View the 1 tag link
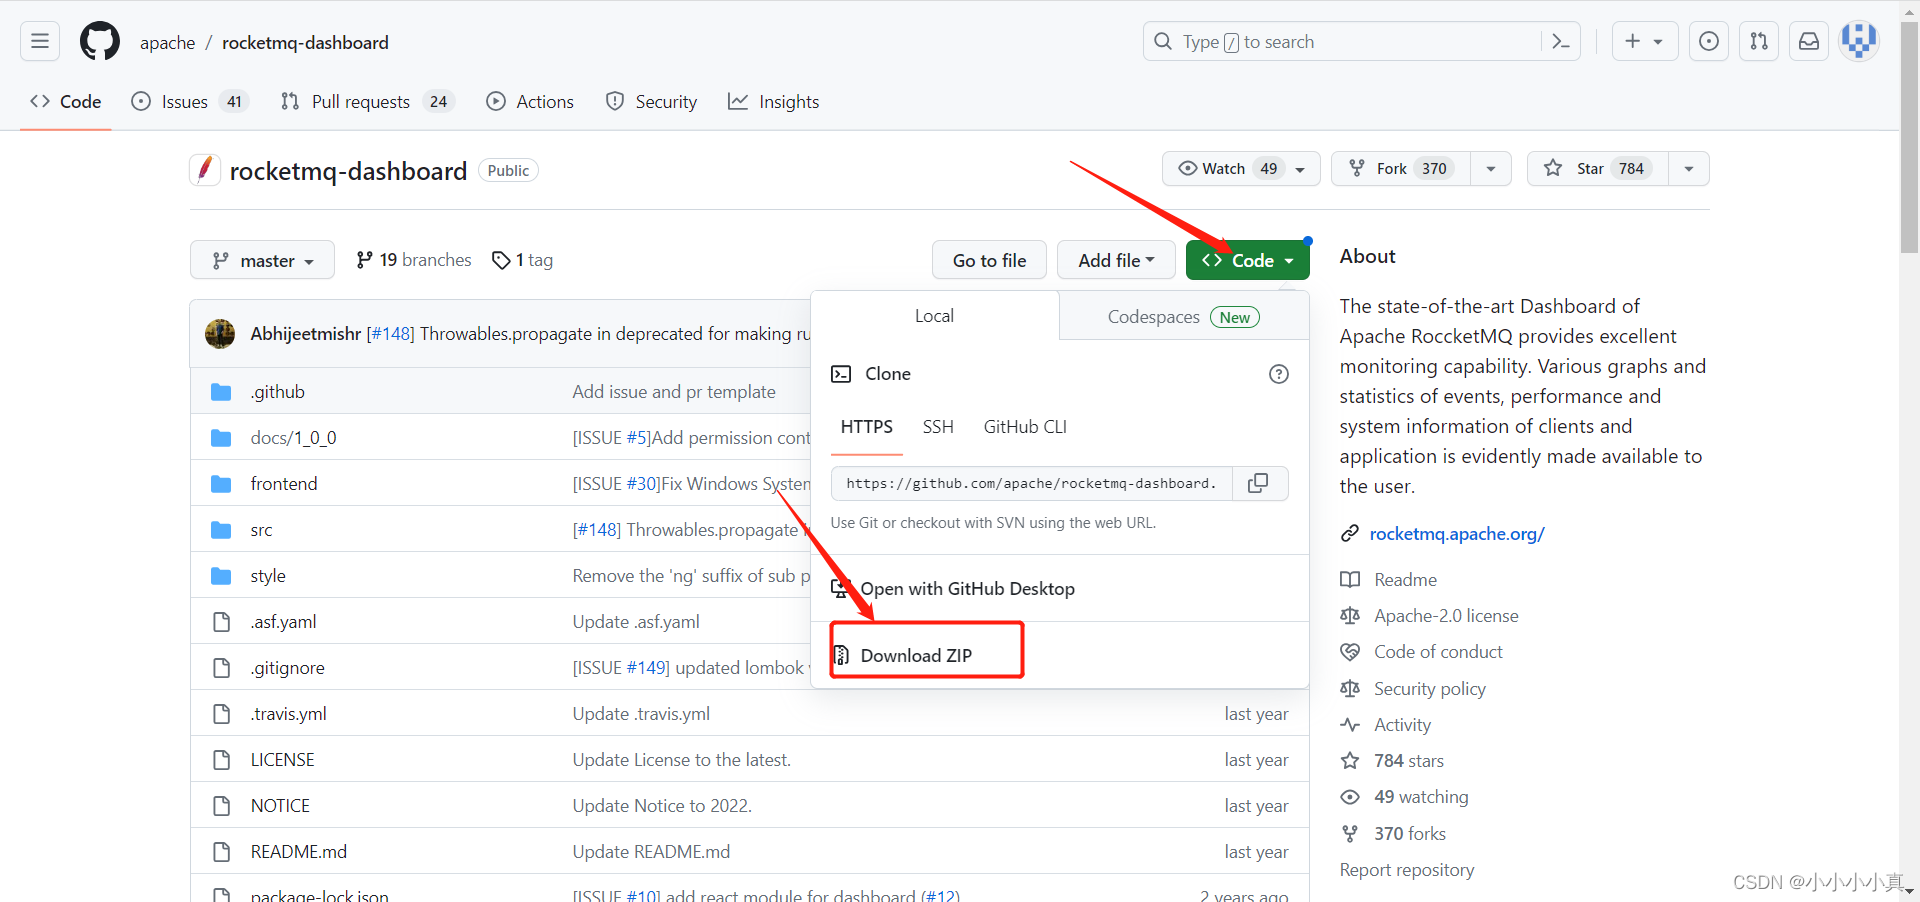The height and width of the screenshot is (902, 1920). point(522,260)
